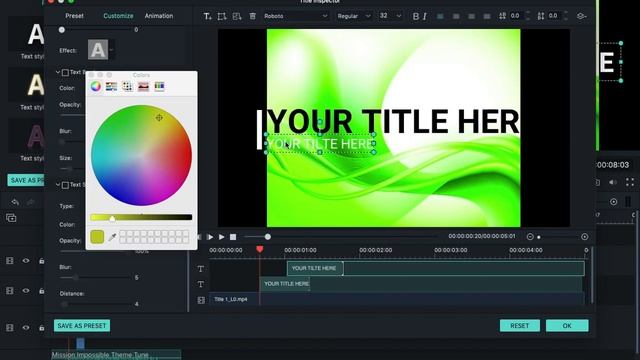
Task: Switch to the Animation tab
Action: pos(159,16)
